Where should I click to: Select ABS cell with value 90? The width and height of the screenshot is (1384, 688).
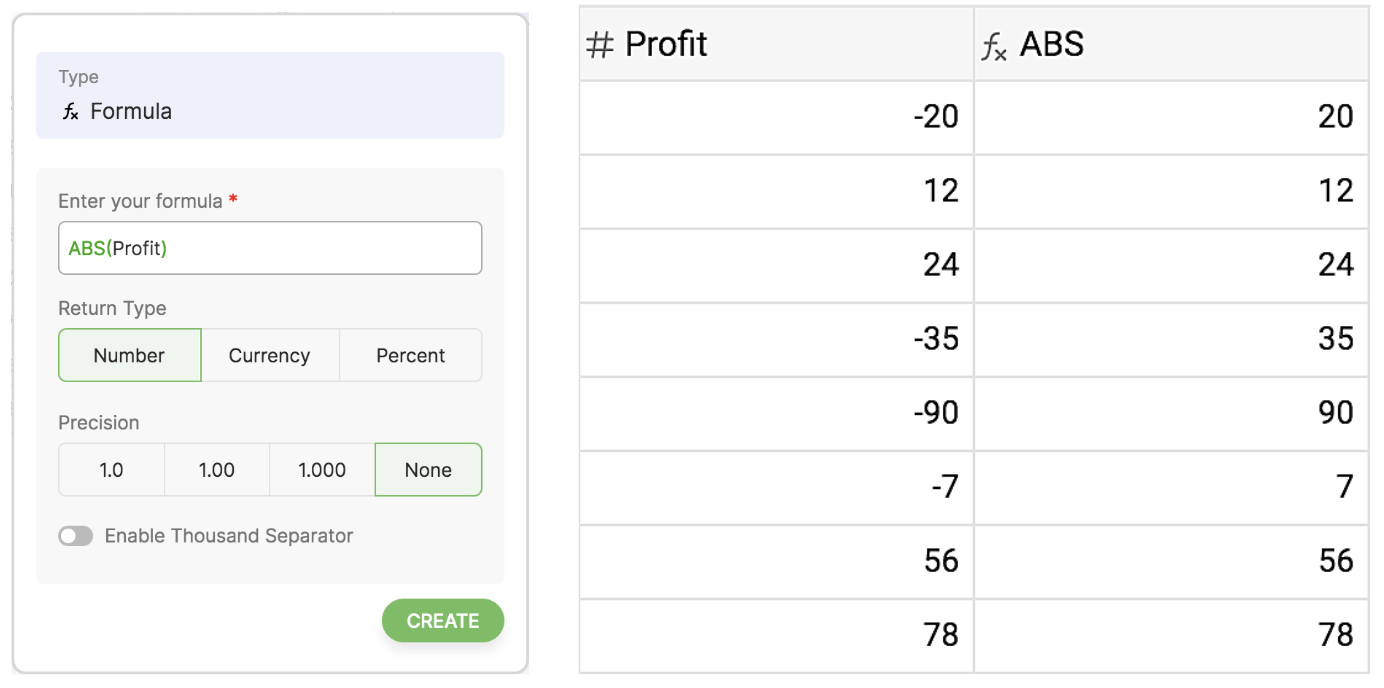pos(1170,413)
